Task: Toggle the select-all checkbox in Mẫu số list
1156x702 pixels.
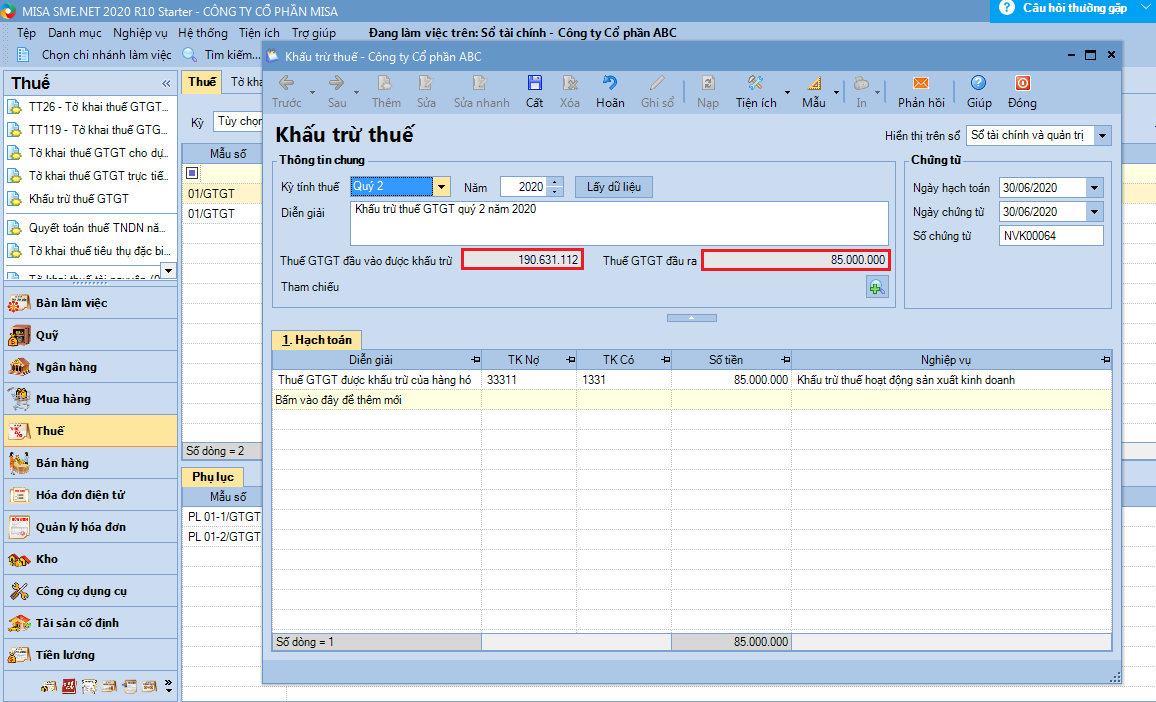Action: click(192, 173)
